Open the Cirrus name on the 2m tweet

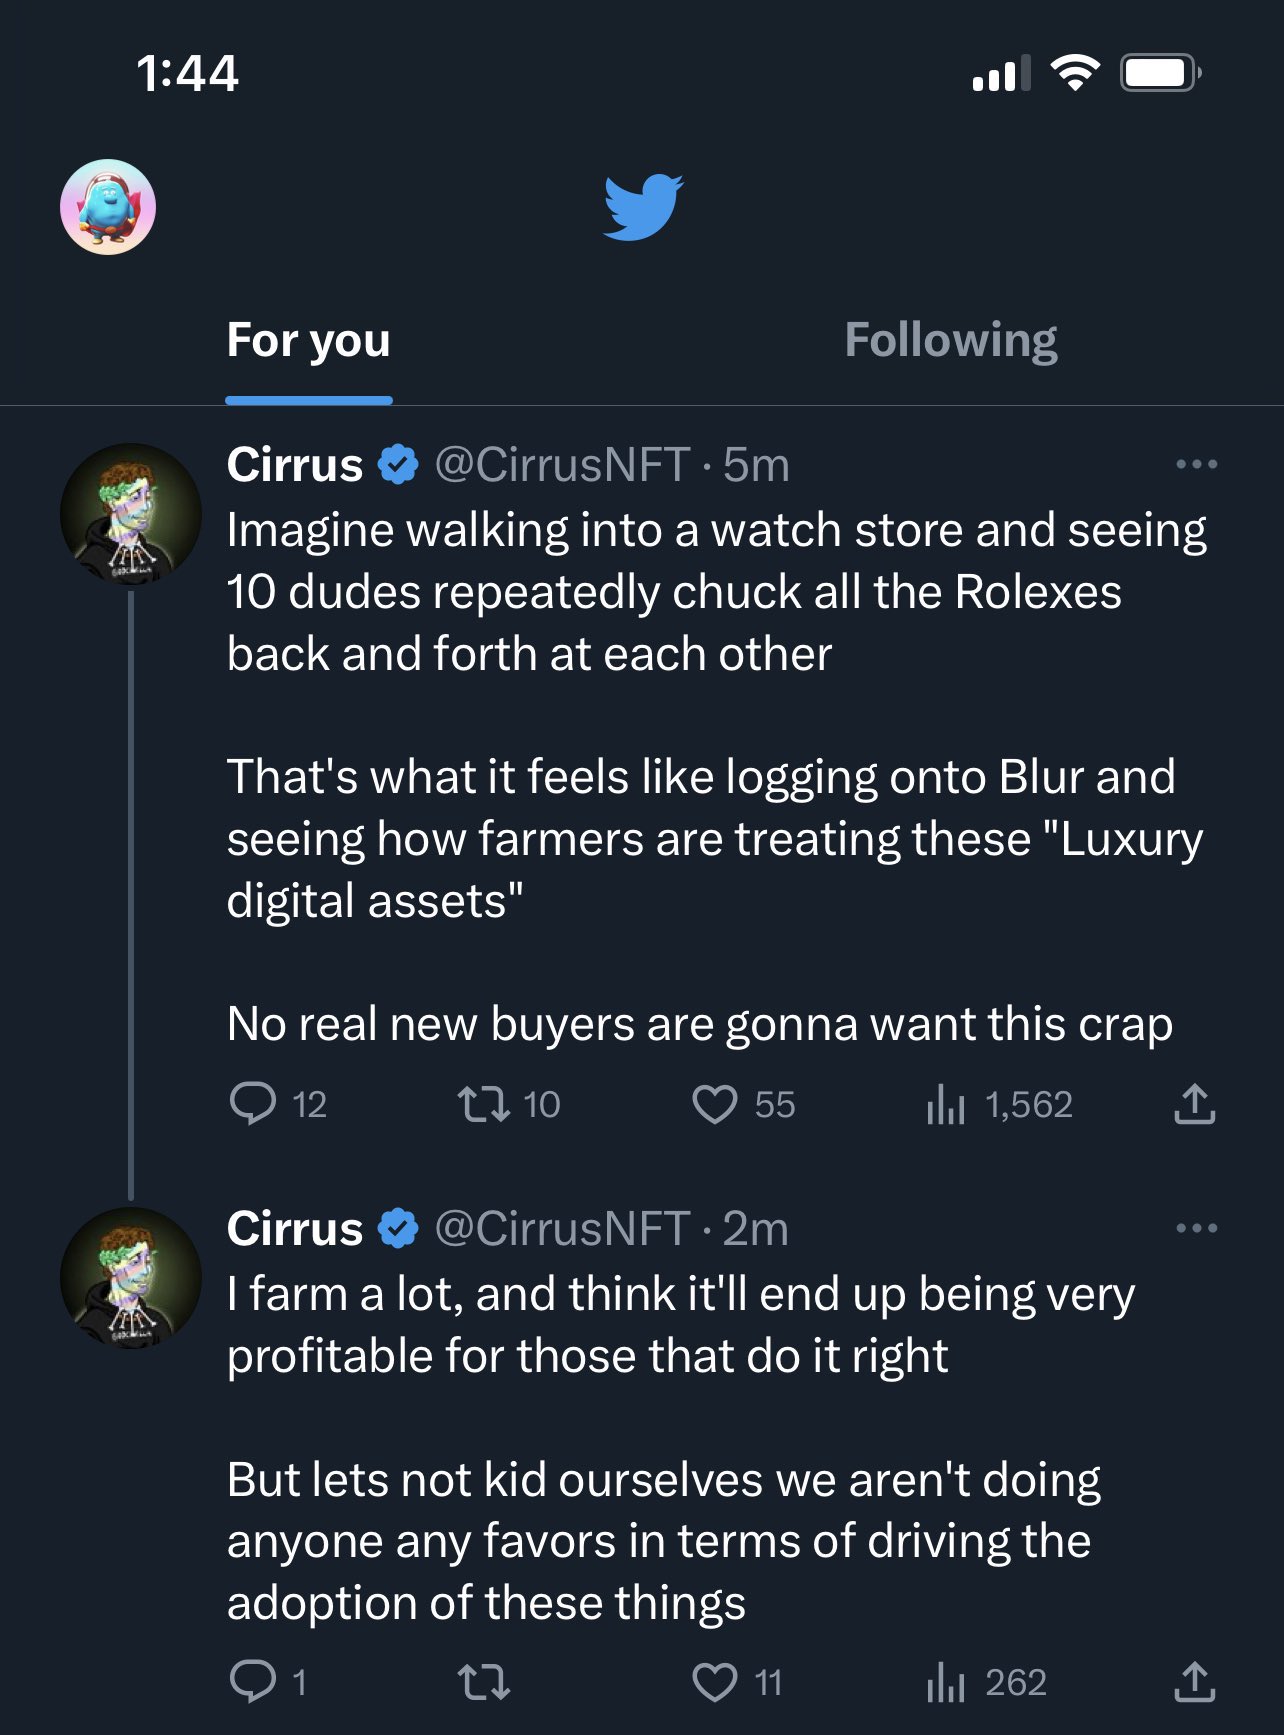pos(294,1228)
